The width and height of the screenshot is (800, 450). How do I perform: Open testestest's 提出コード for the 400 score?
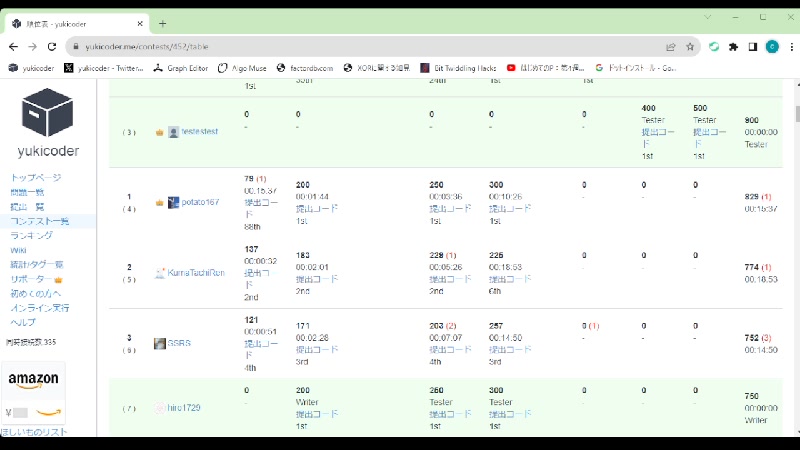point(658,138)
